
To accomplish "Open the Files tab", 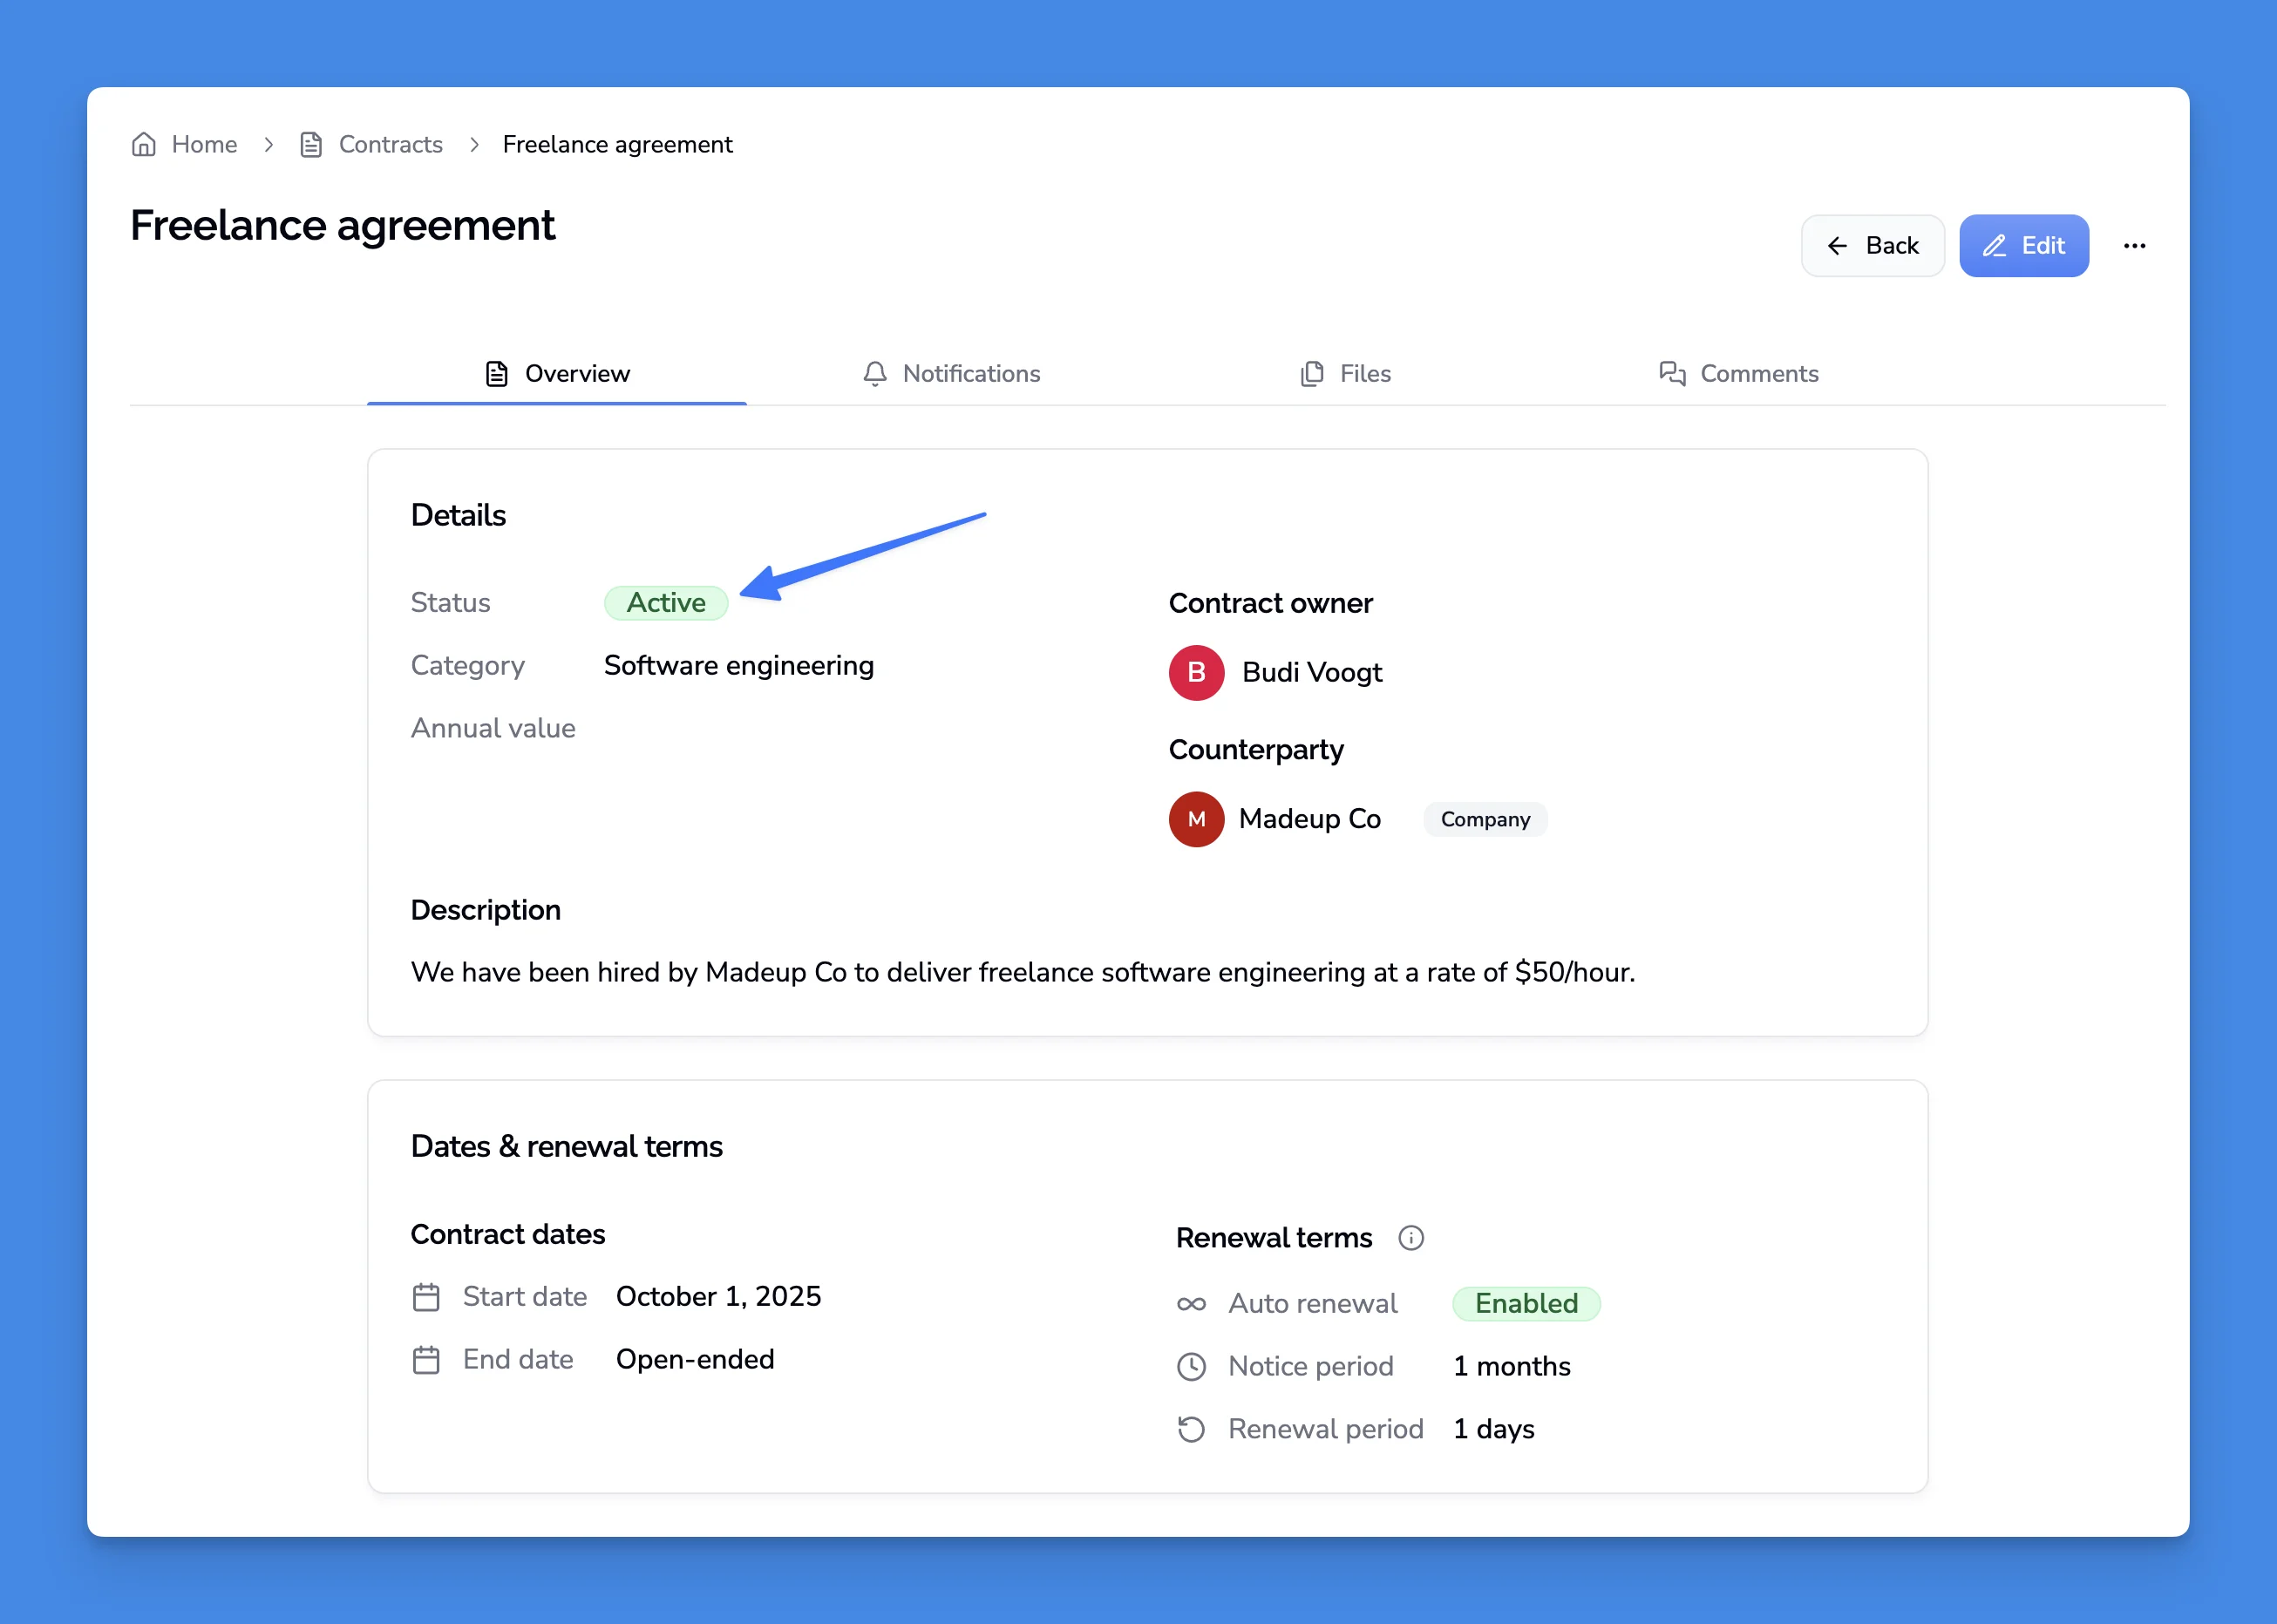I will coord(1345,374).
